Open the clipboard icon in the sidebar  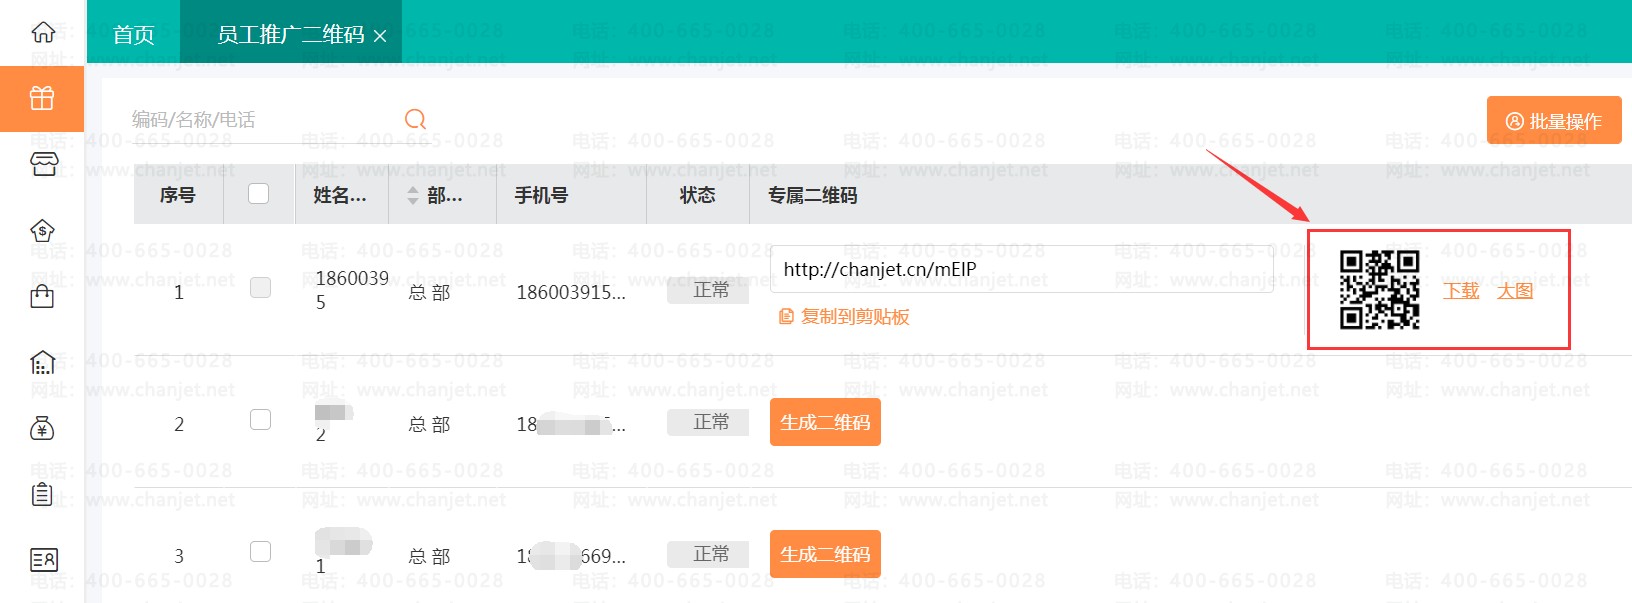42,494
